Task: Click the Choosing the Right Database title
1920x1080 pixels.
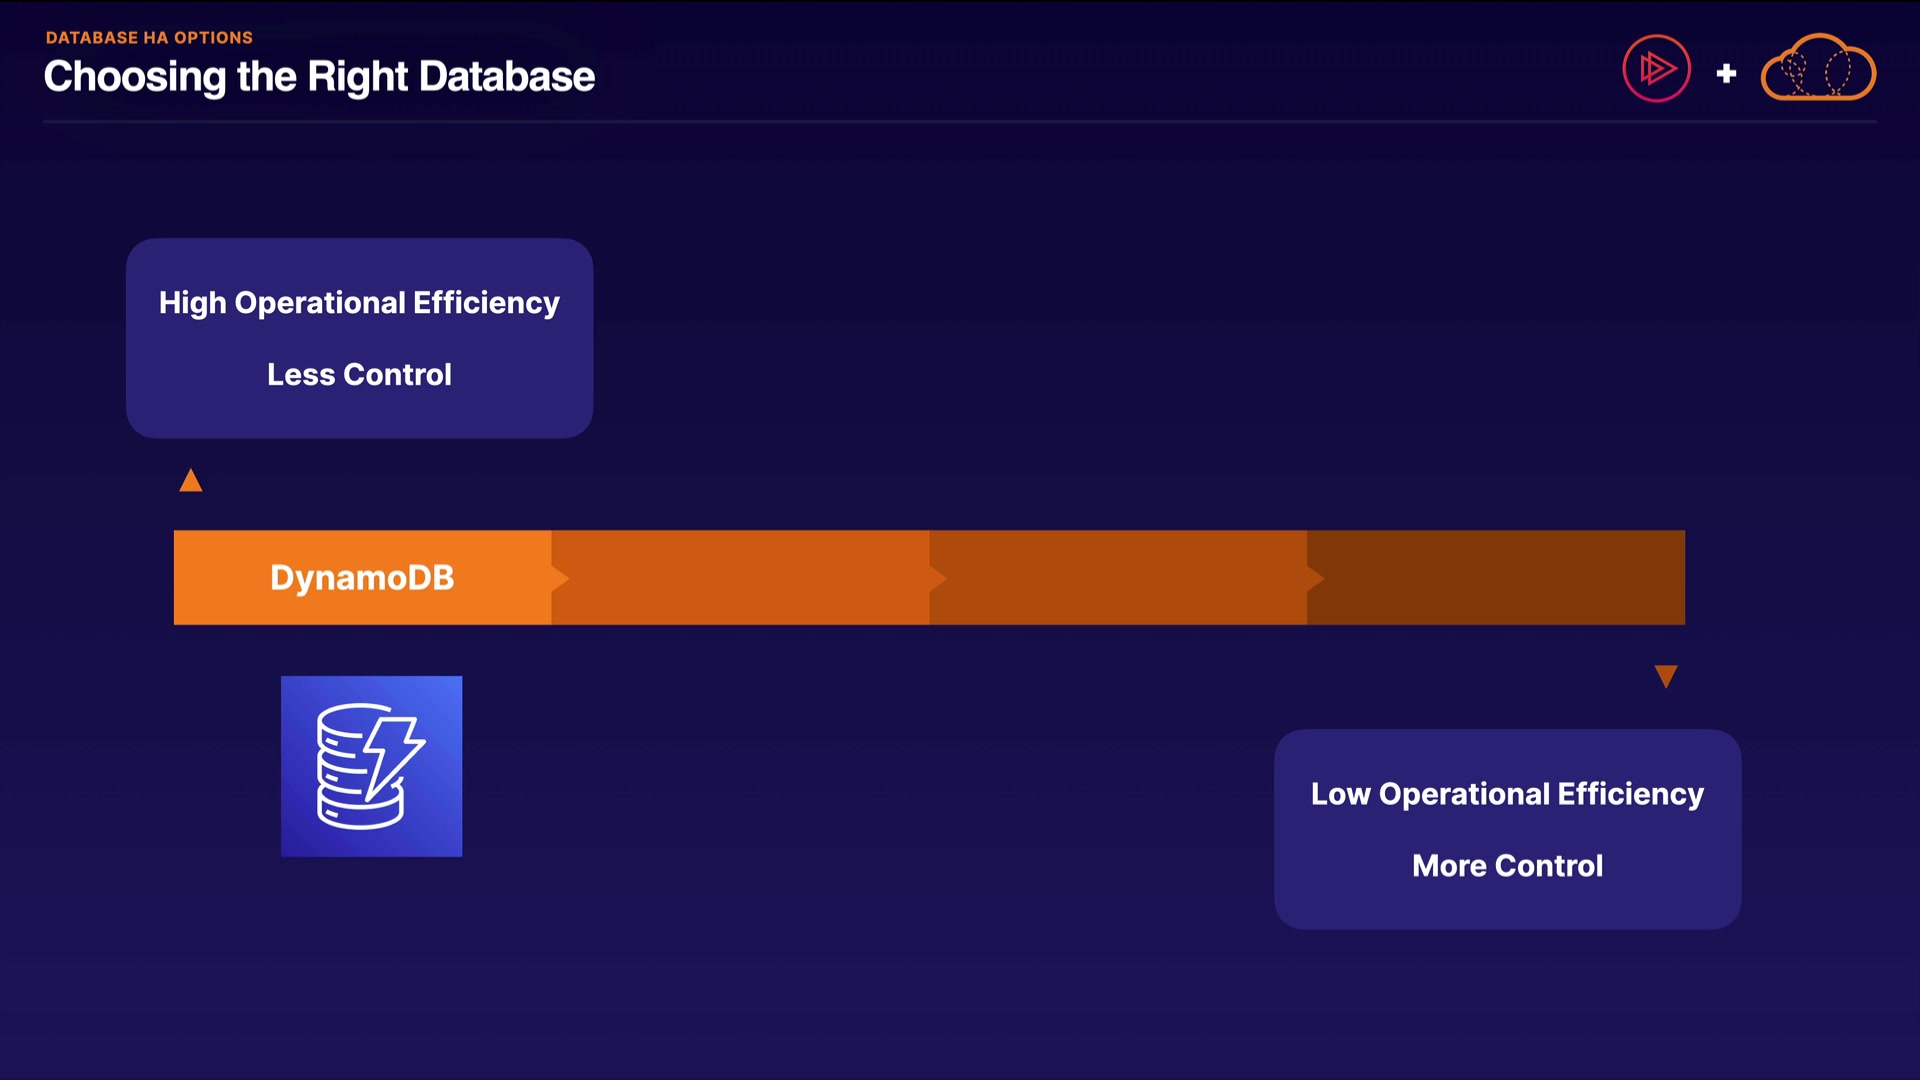Action: tap(319, 77)
